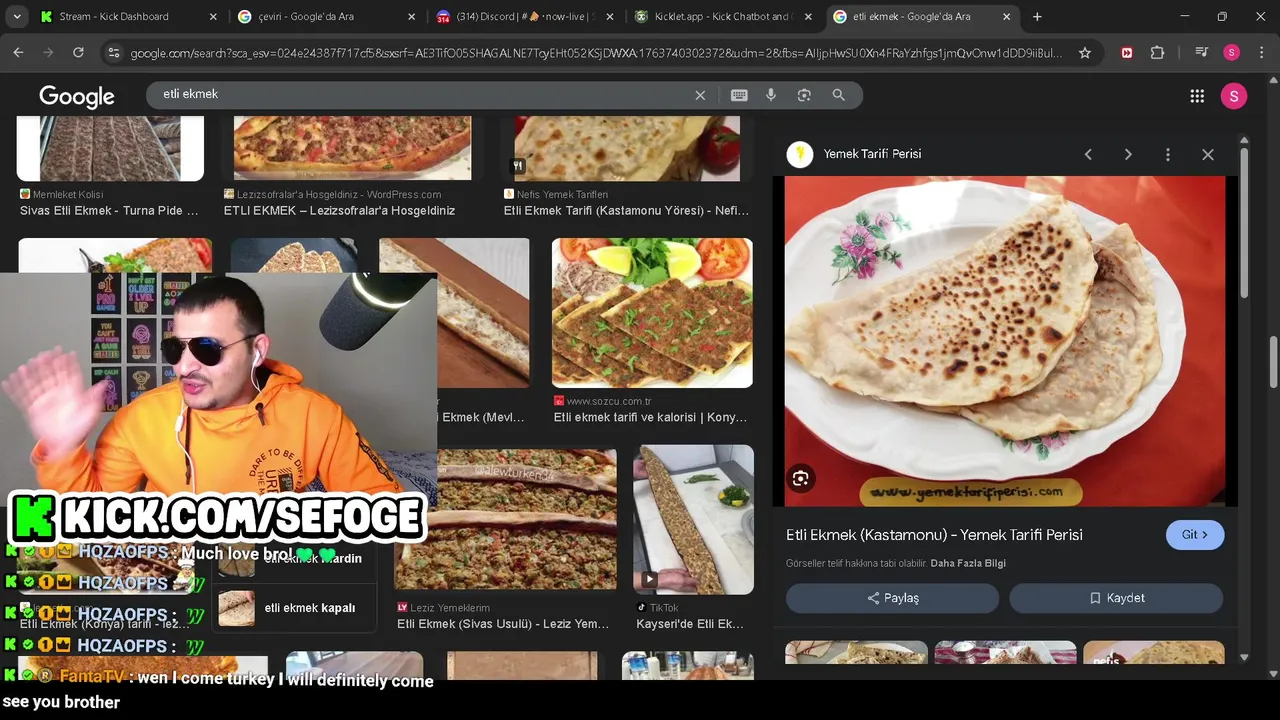This screenshot has height=720, width=1280.
Task: Open ETLI EKMEK Lezizsofralar result title
Action: tap(339, 211)
